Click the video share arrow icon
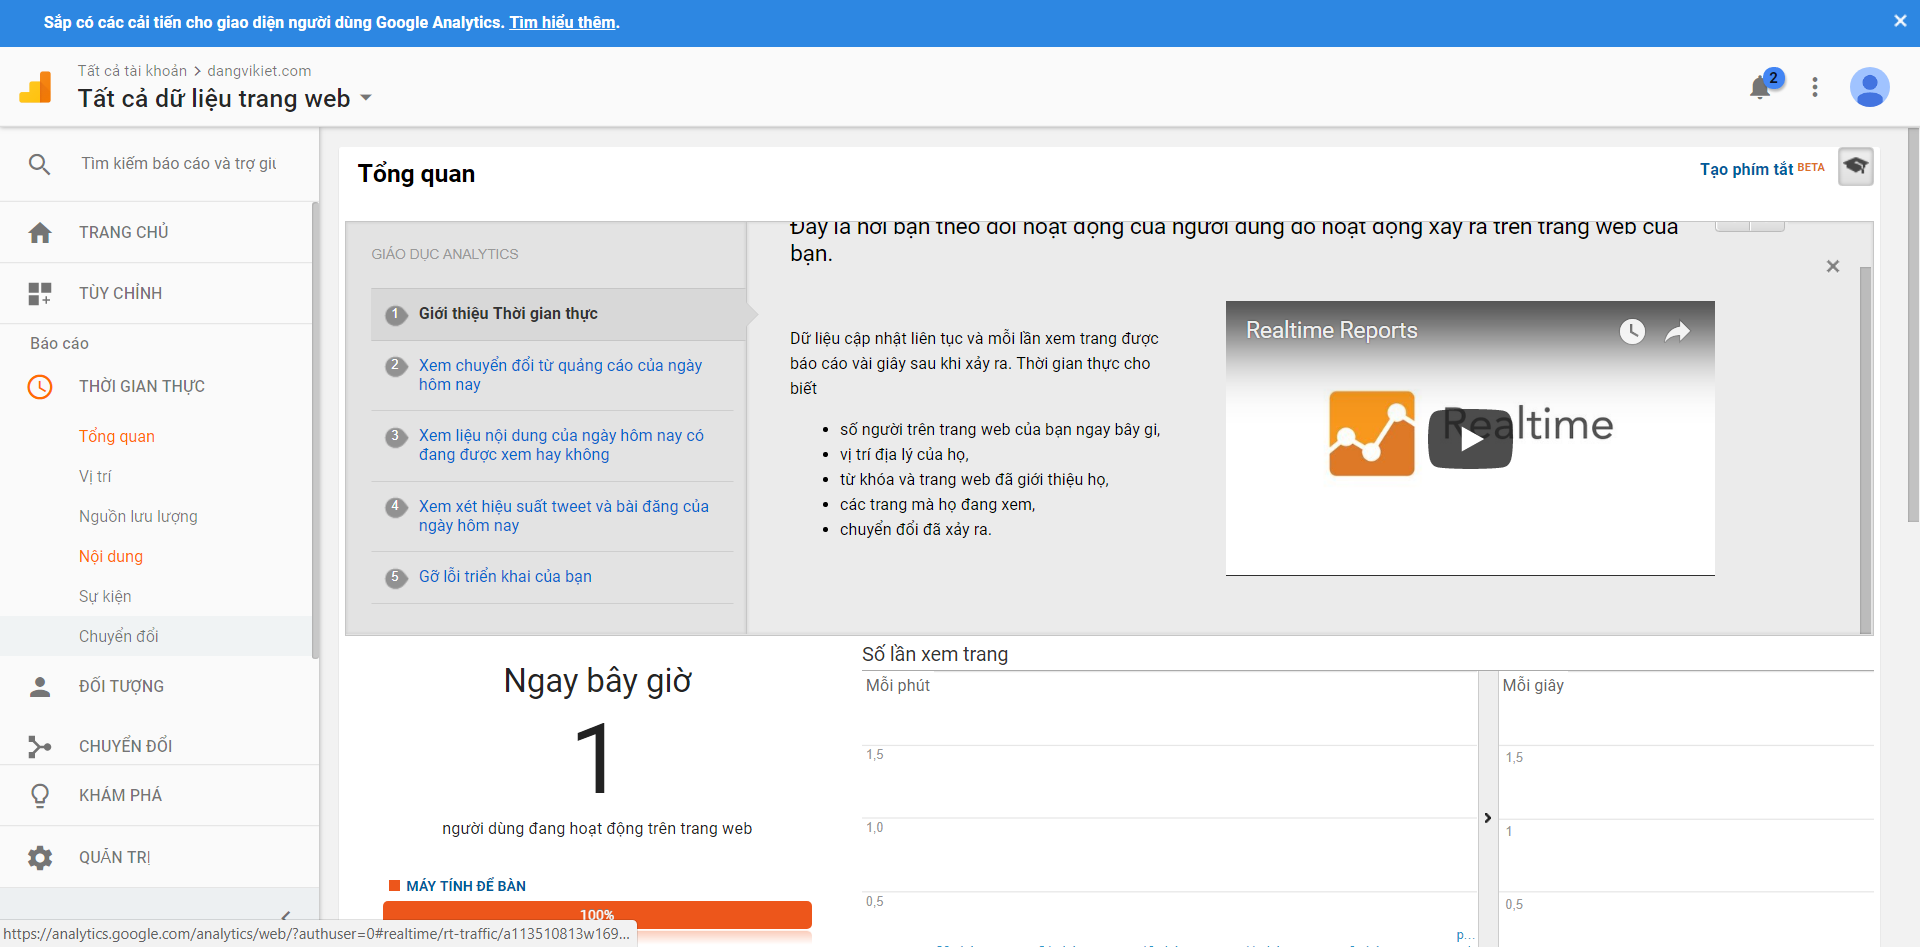The height and width of the screenshot is (947, 1920). point(1677,331)
